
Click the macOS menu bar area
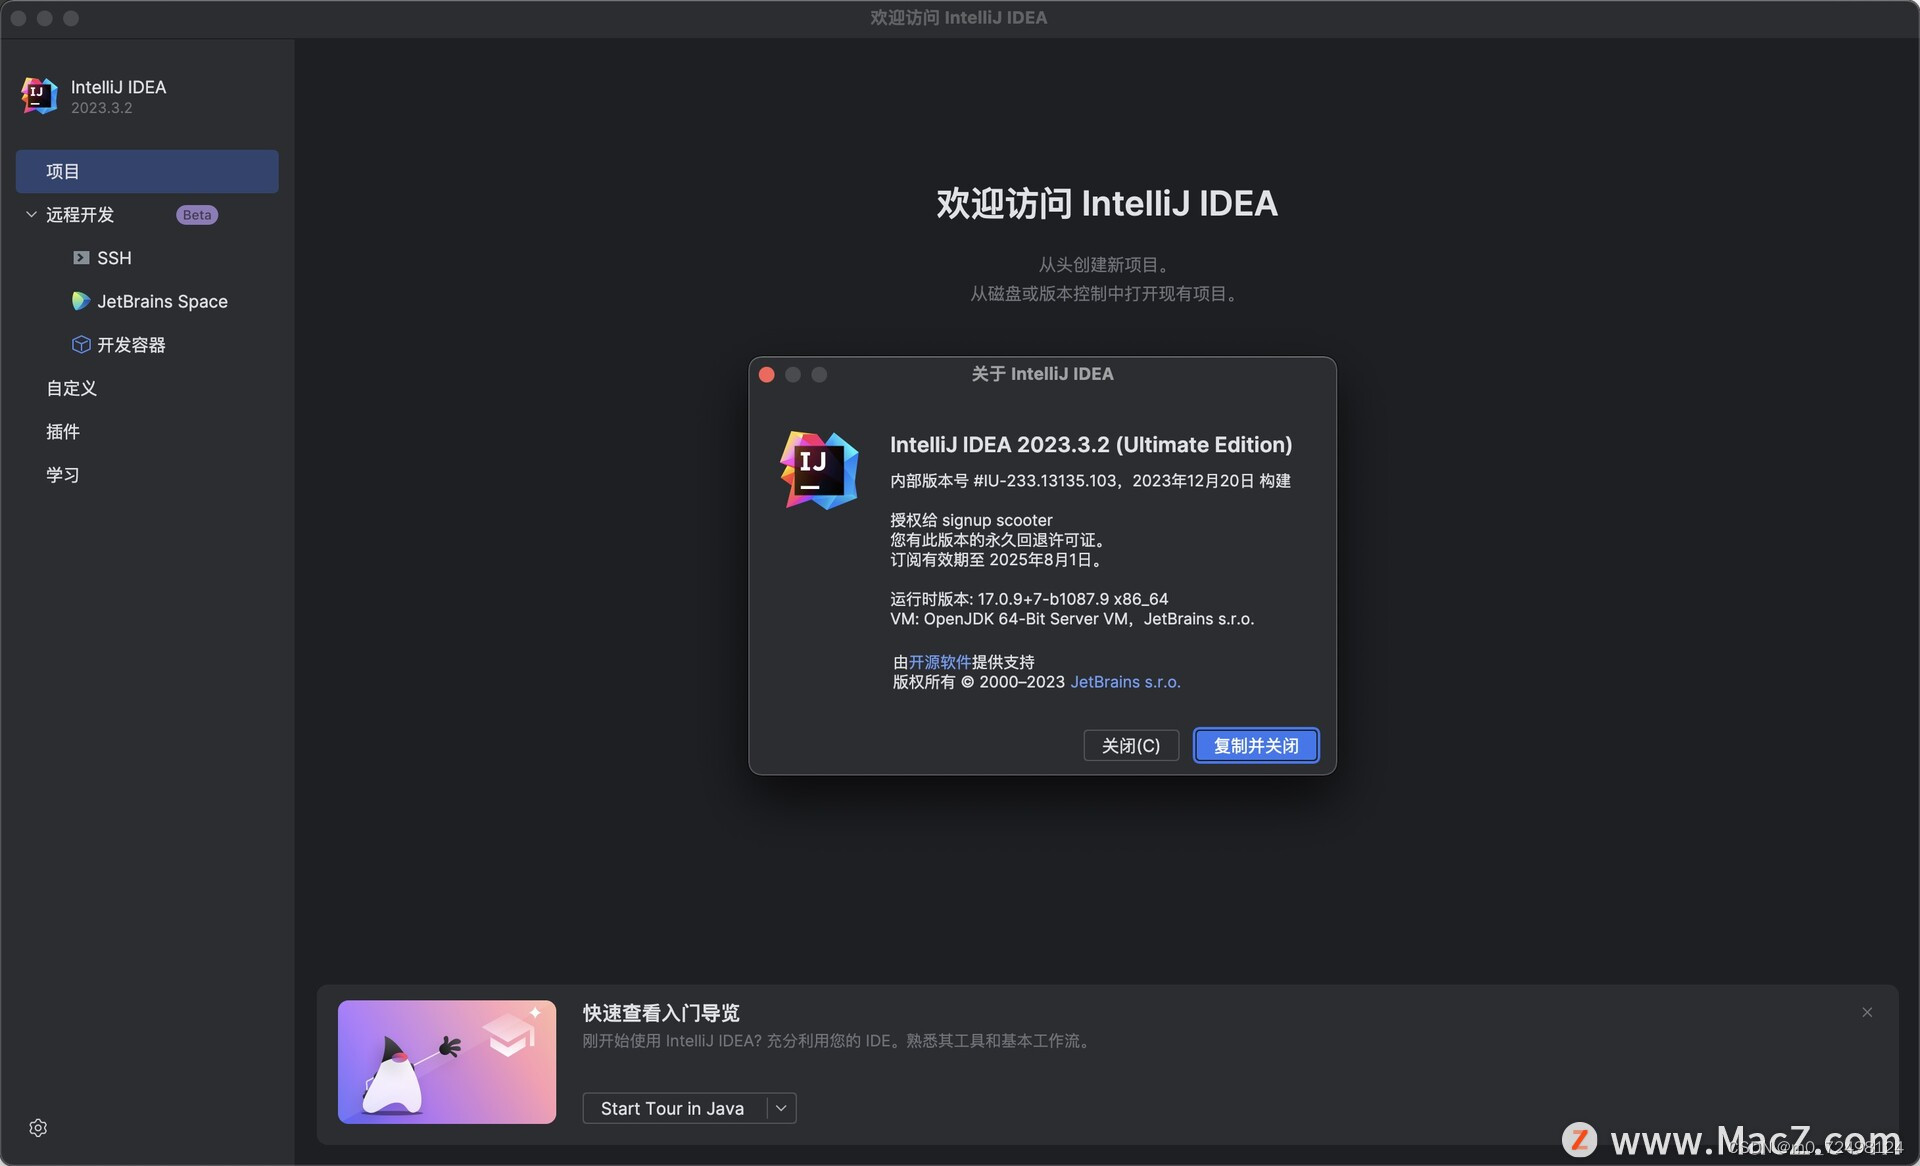click(959, 16)
